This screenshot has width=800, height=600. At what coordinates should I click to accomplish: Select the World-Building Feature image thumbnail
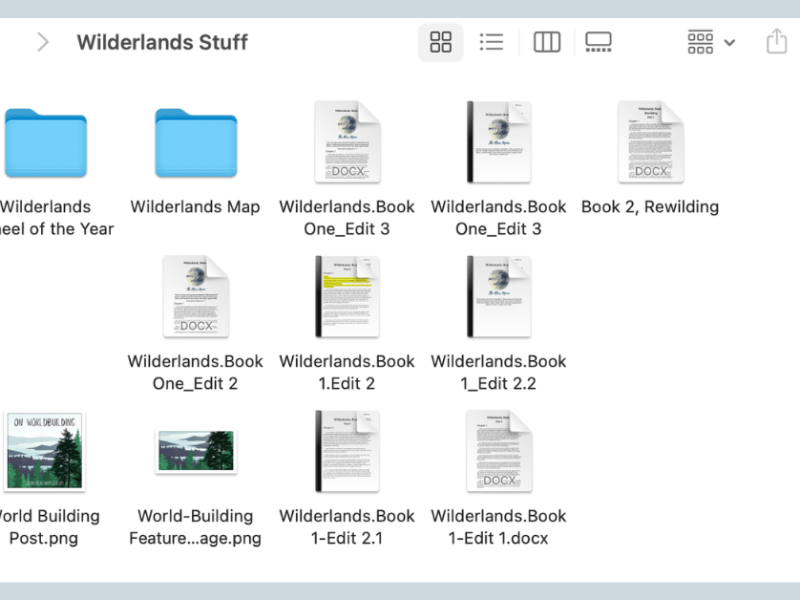(196, 451)
